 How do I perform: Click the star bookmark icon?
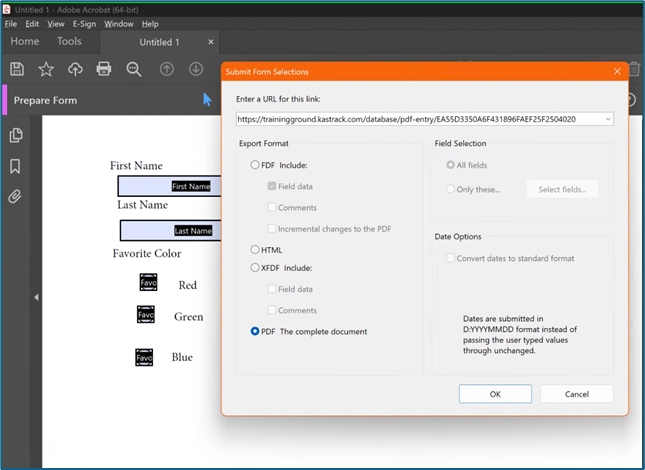46,69
